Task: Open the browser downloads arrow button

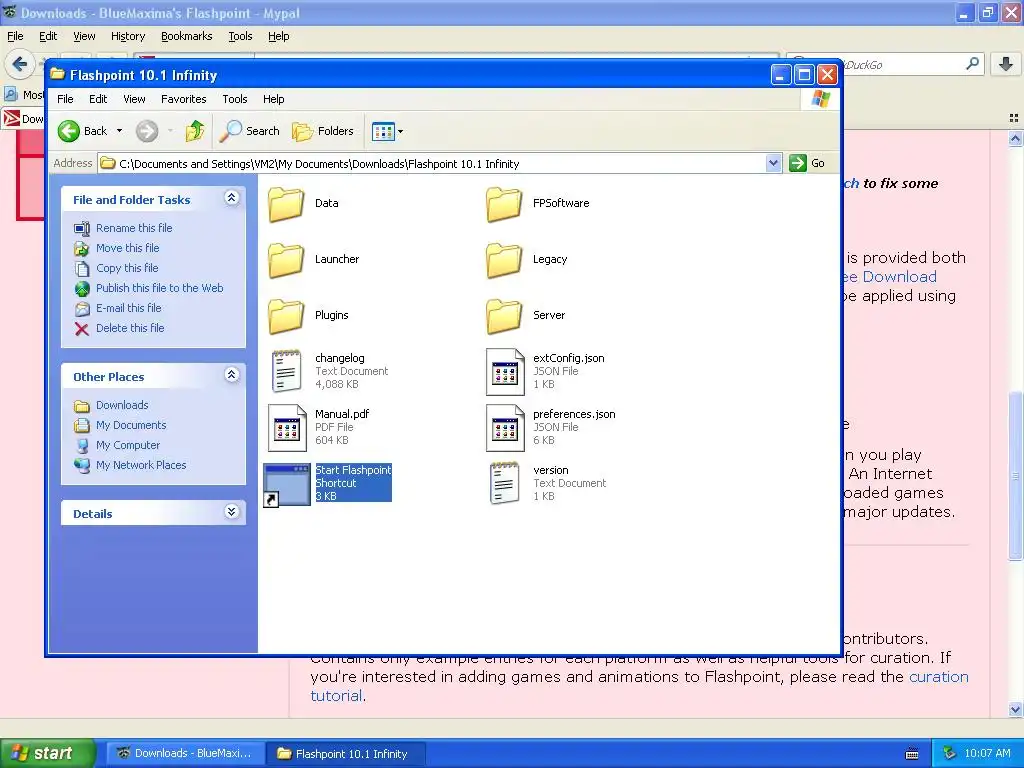Action: click(1006, 64)
